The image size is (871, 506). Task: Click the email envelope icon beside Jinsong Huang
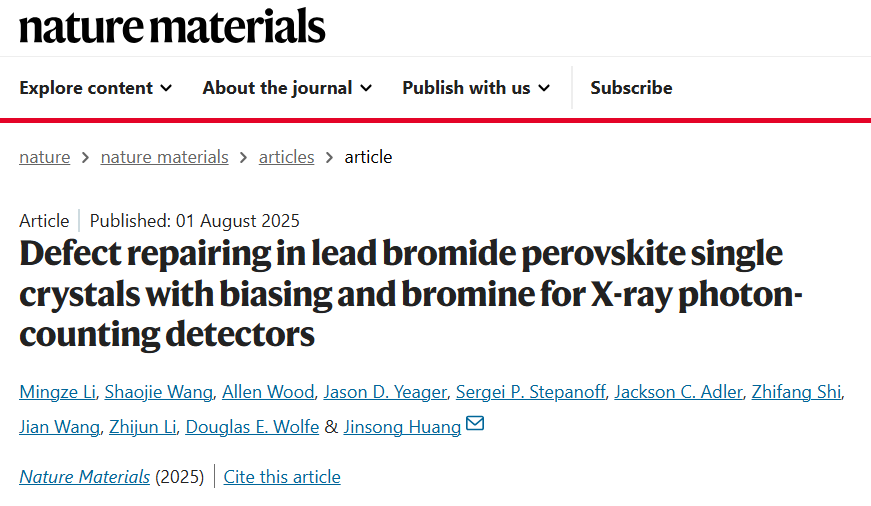[475, 424]
